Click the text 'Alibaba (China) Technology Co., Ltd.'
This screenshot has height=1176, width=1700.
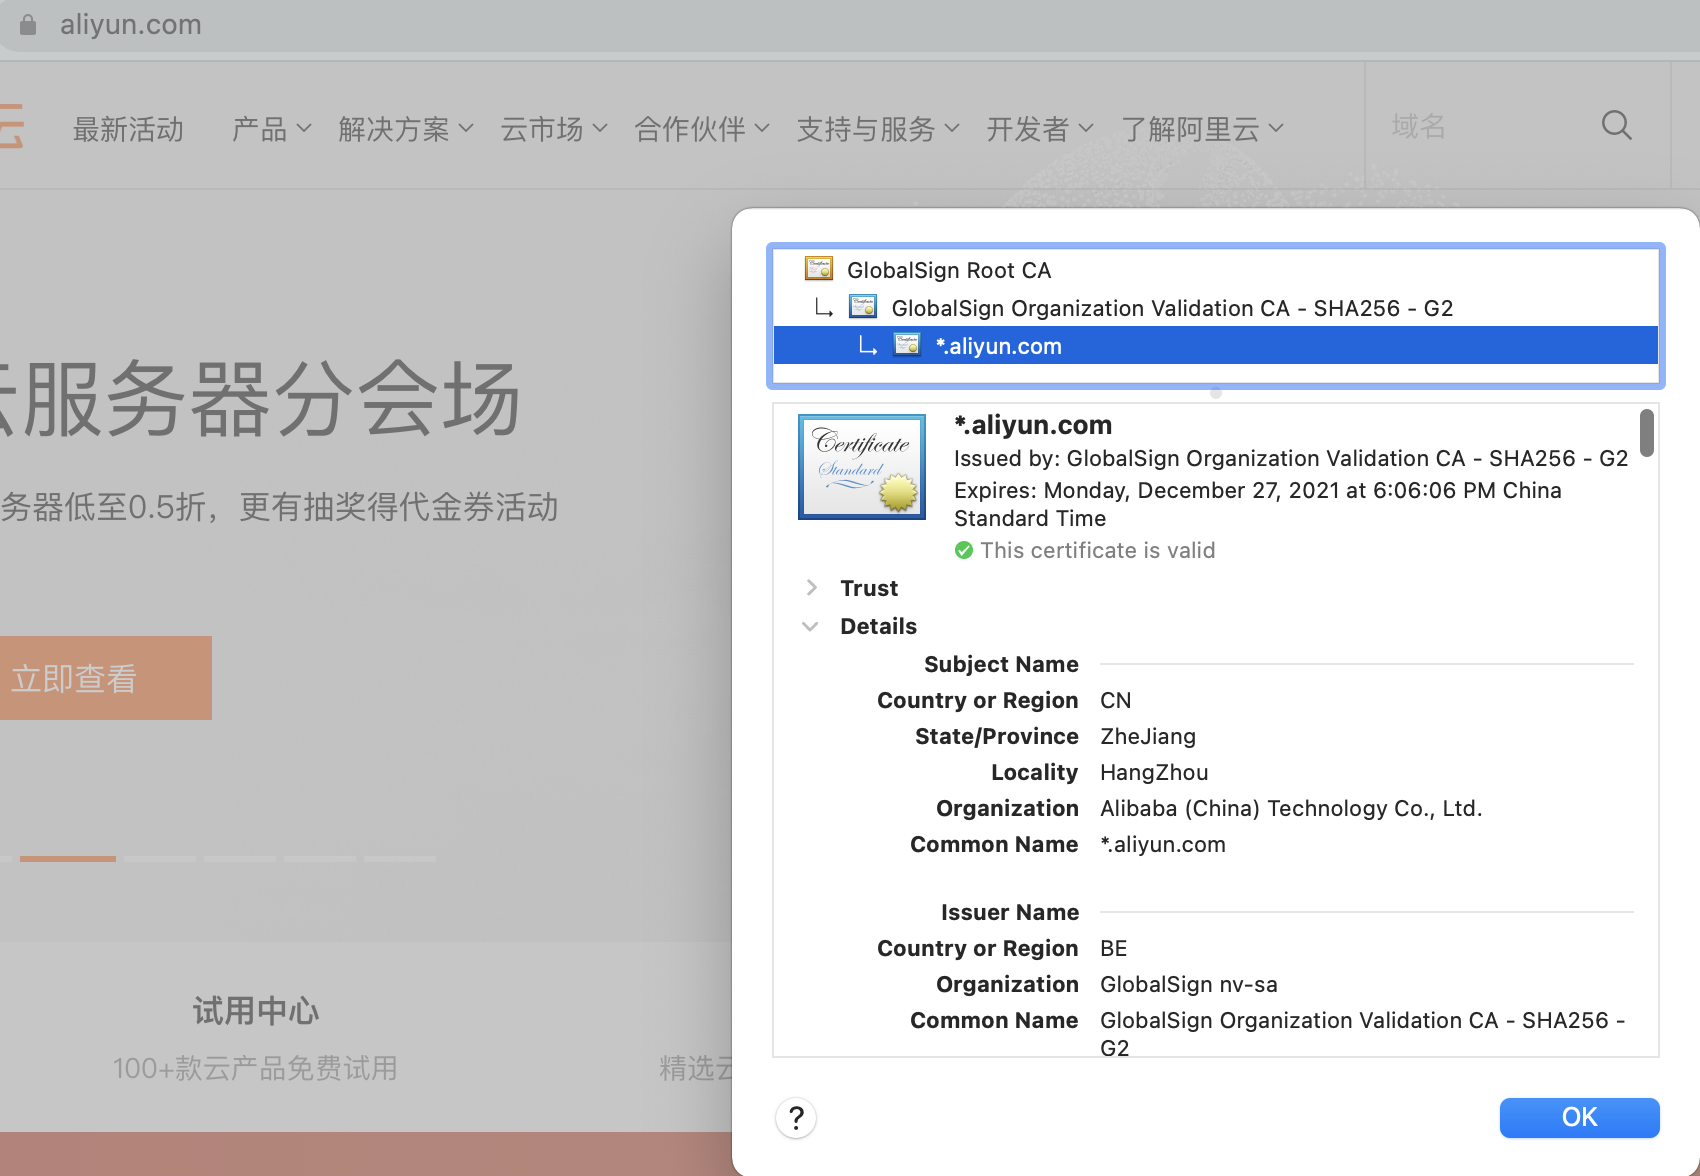[x=1291, y=808]
